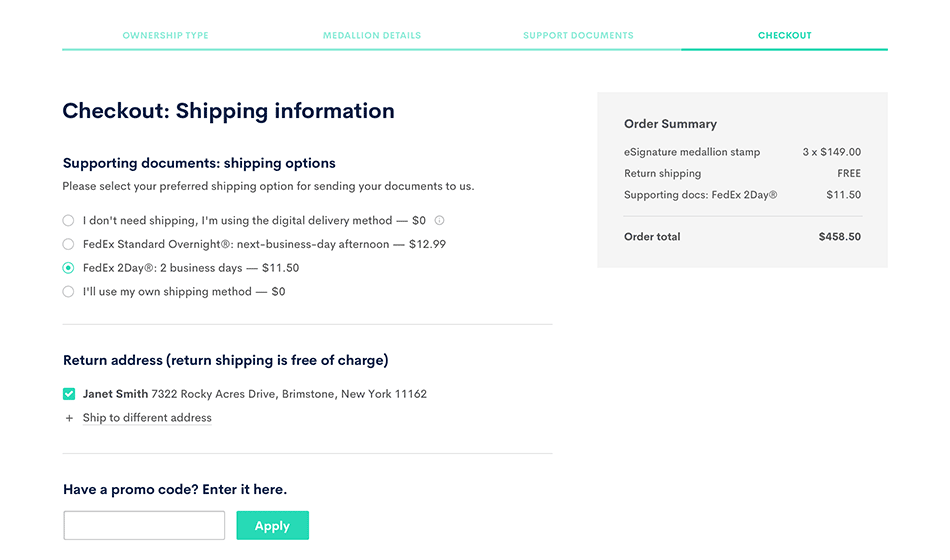Viewport: 950px width, 560px height.
Task: Select the digital delivery method radio button
Action: point(68,221)
